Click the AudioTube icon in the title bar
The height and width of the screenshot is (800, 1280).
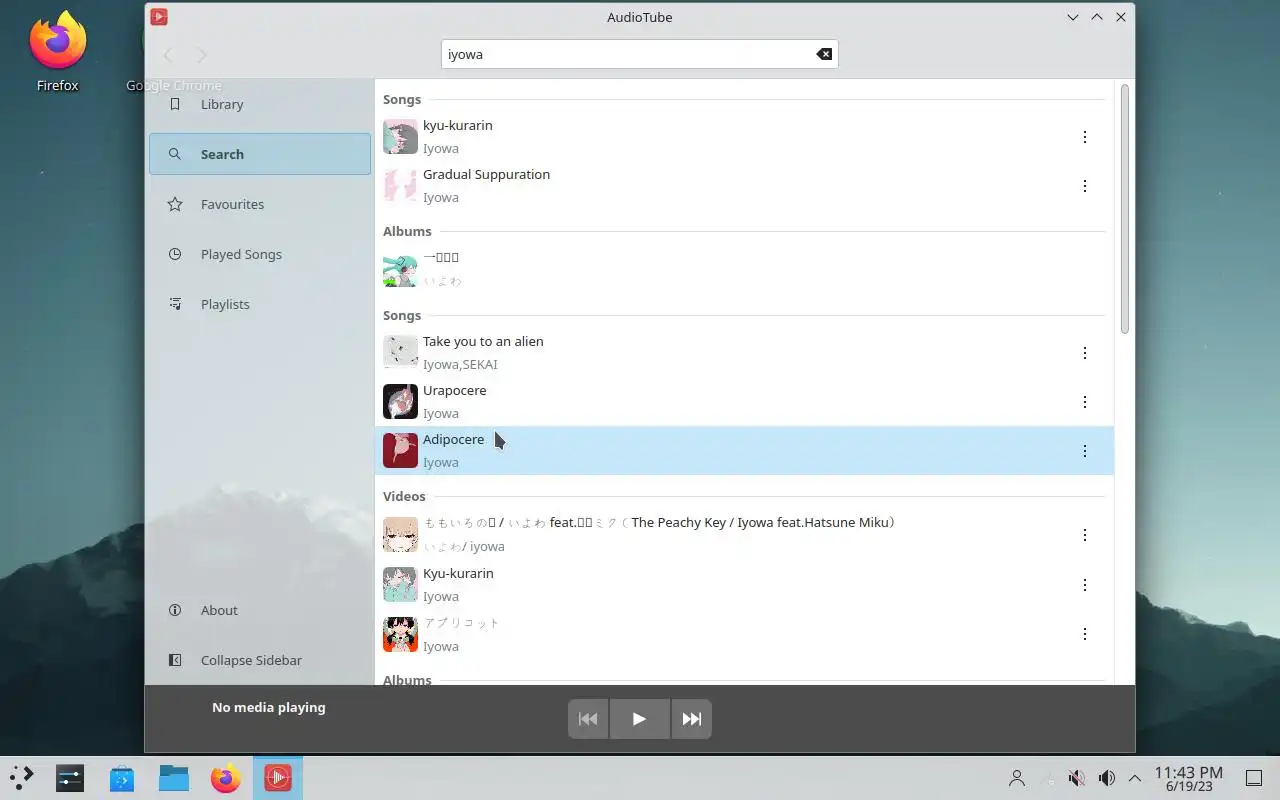[x=159, y=17]
